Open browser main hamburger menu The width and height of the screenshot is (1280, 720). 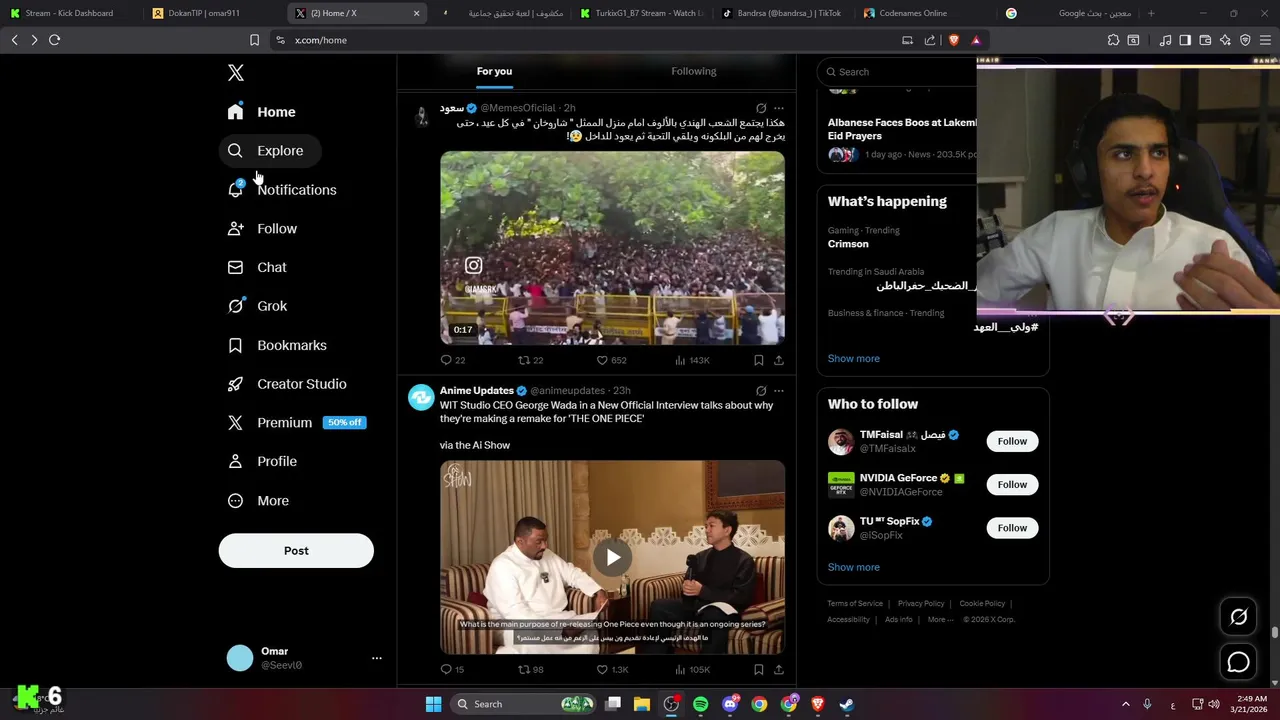coord(1265,40)
